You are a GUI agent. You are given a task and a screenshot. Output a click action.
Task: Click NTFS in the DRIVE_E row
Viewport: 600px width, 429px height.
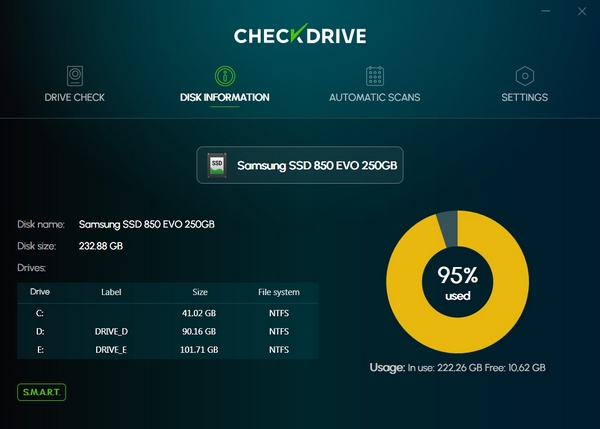point(279,350)
